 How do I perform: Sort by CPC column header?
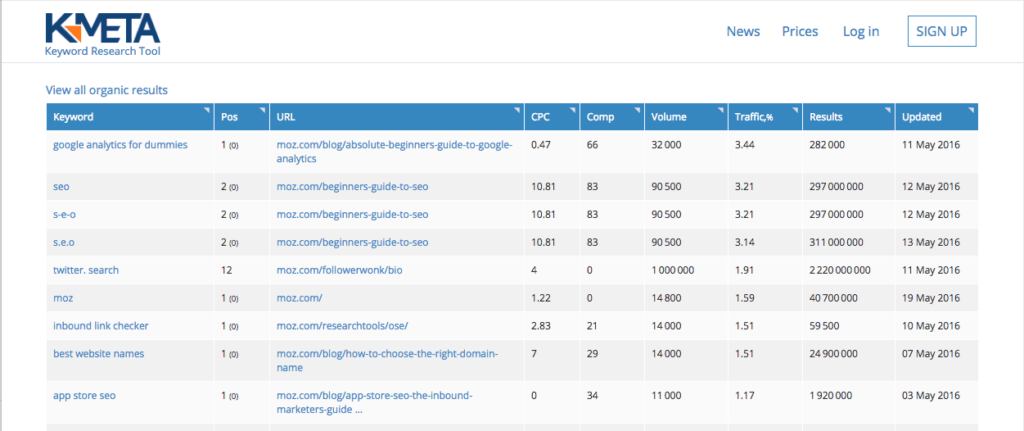[x=552, y=117]
